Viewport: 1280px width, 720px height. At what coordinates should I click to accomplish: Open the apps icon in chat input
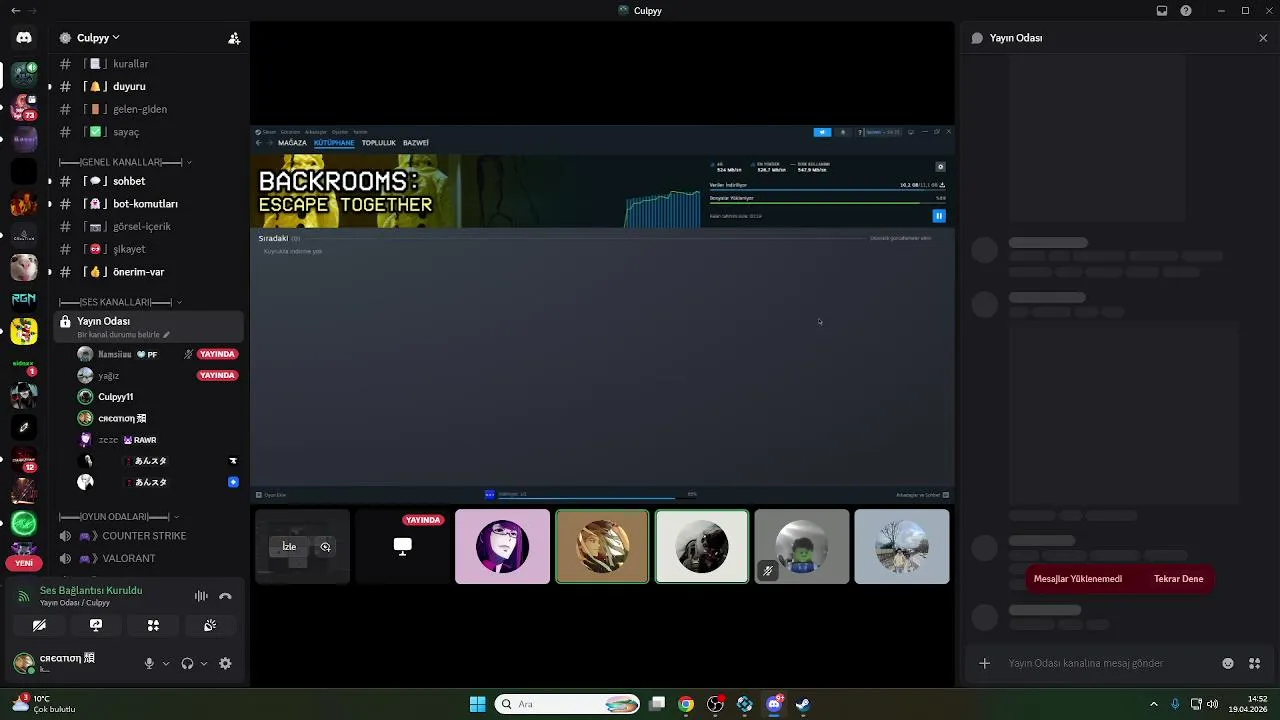[x=1255, y=663]
